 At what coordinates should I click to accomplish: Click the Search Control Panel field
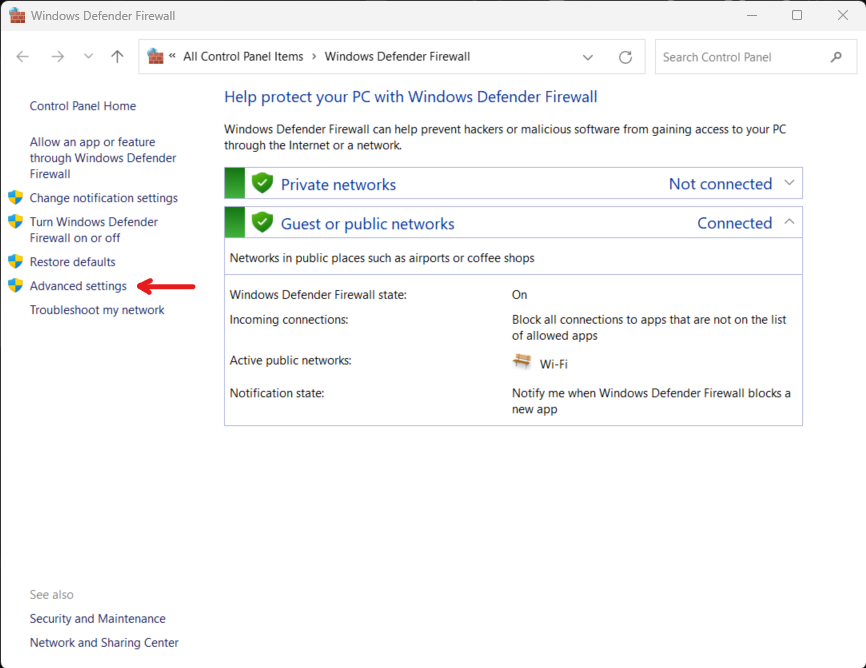(756, 57)
